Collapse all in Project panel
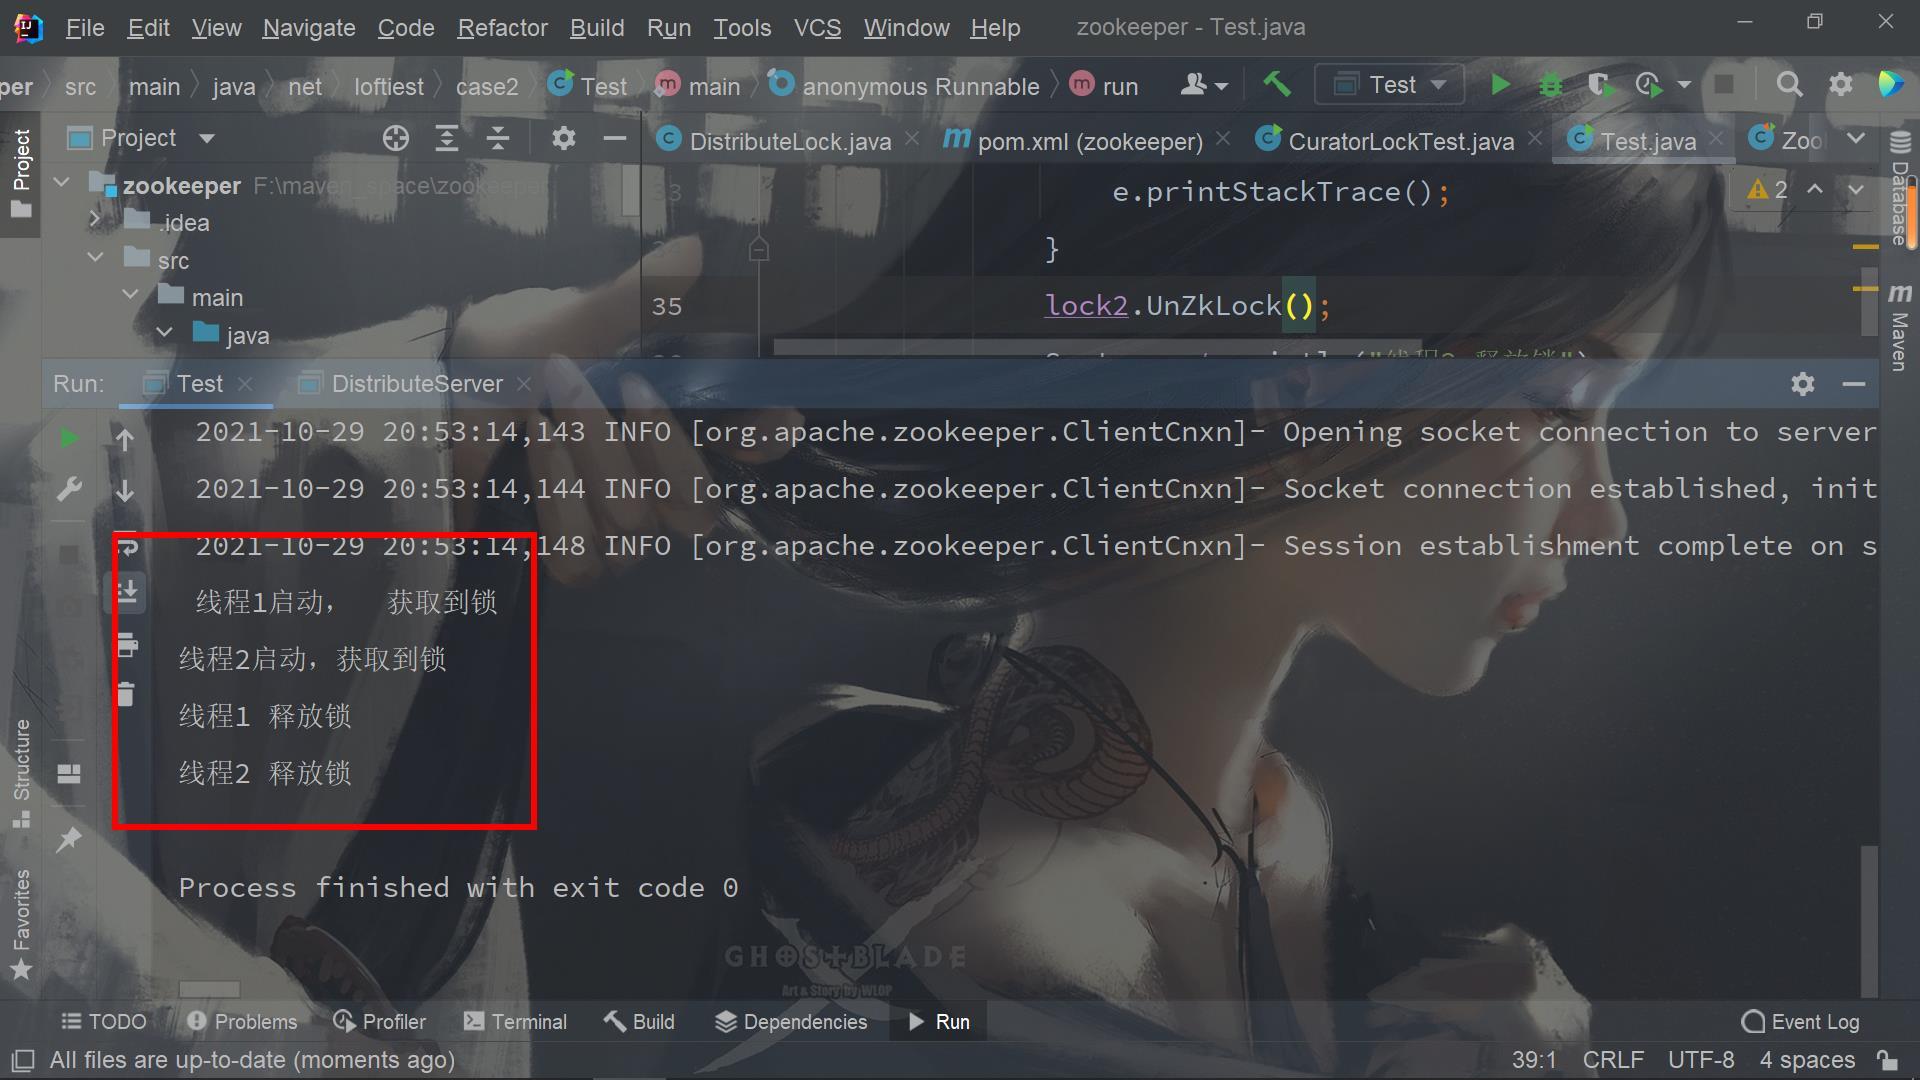This screenshot has height=1080, width=1920. point(498,138)
